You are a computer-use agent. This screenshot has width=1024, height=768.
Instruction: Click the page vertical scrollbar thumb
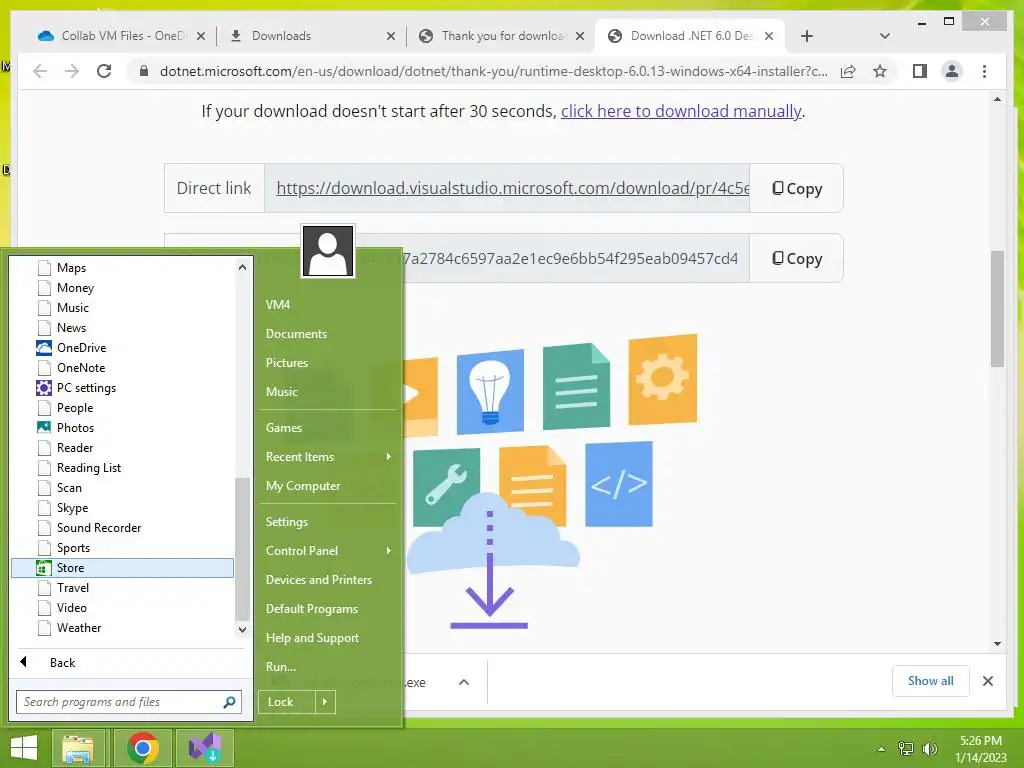997,309
